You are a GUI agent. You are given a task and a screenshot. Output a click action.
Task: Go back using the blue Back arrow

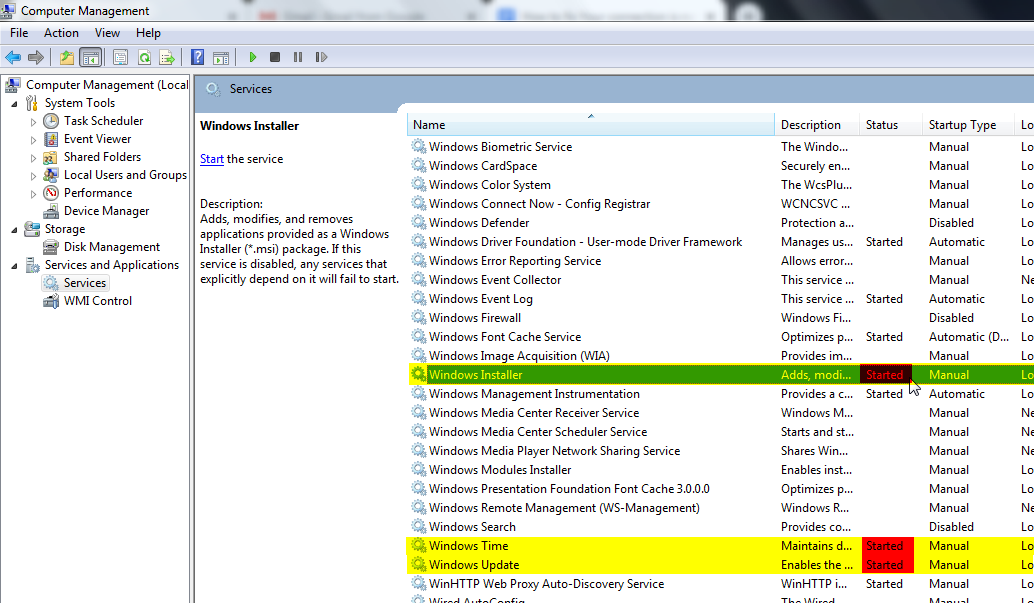[x=13, y=57]
